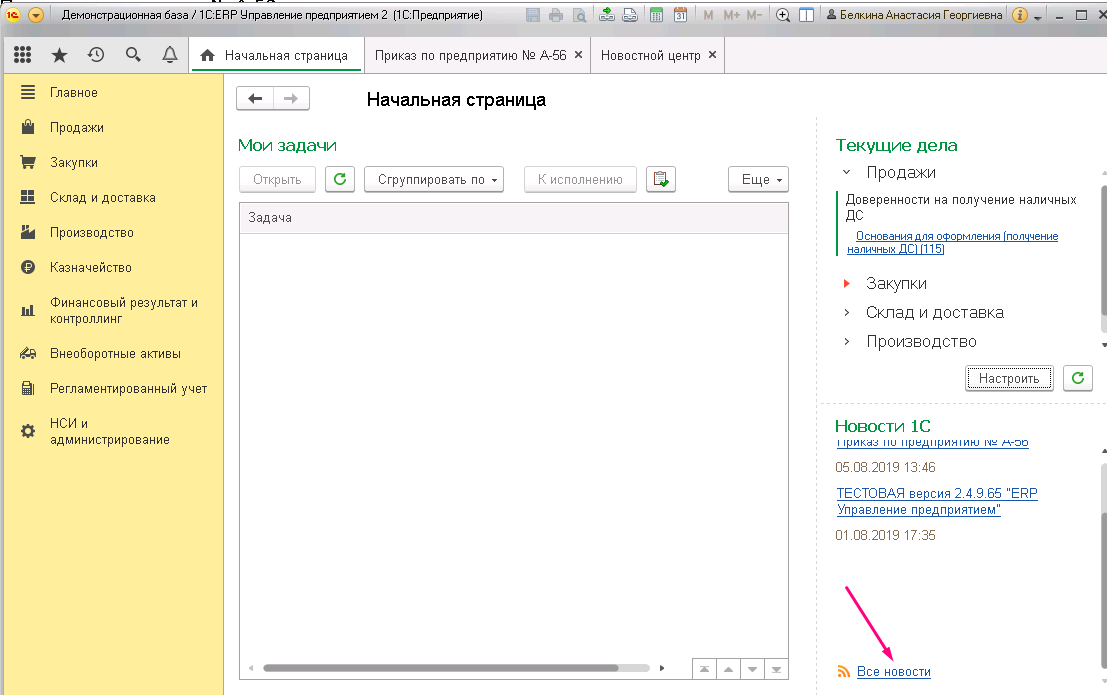
Task: Open the Calculator icon
Action: 657,14
